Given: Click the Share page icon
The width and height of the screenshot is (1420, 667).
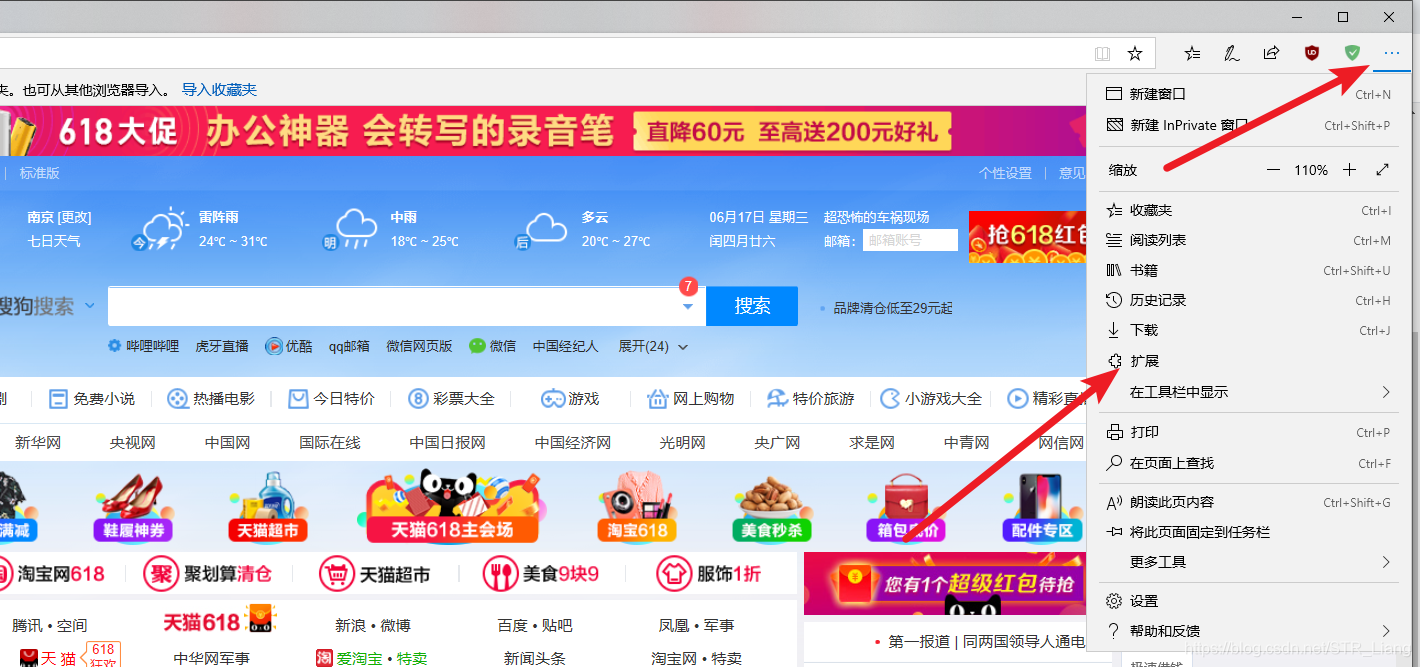Looking at the screenshot, I should pyautogui.click(x=1272, y=53).
